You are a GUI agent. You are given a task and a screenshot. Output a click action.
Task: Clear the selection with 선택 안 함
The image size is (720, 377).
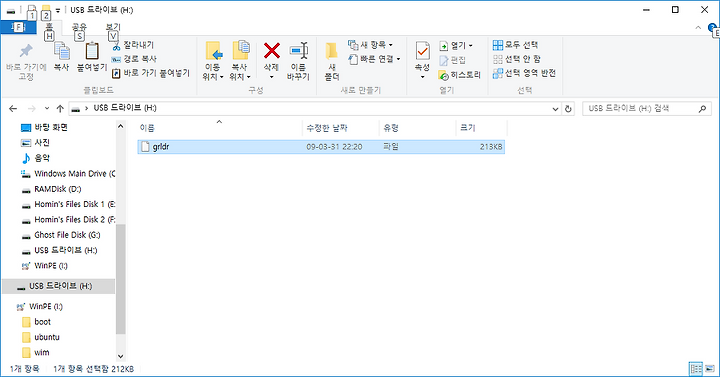tap(517, 59)
